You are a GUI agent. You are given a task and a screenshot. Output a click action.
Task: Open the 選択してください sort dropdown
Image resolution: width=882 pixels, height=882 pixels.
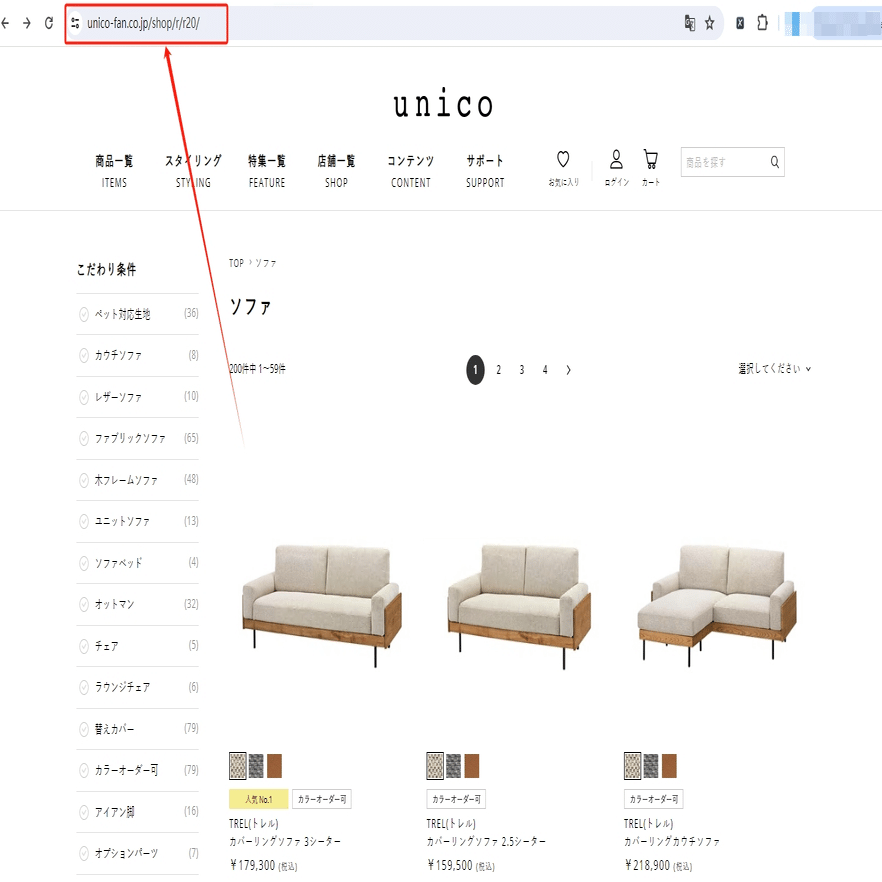coord(775,369)
